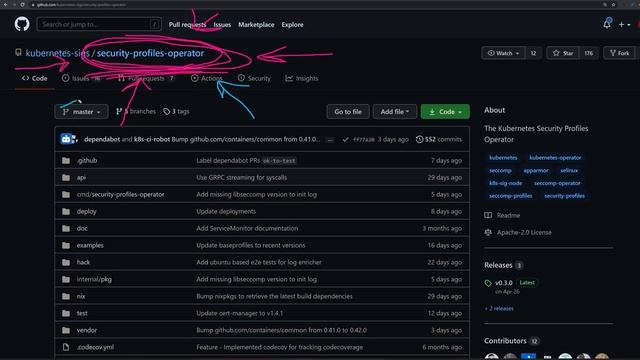Open Explore in the top navigation
Screen dimensions: 640x360
tap(292, 24)
